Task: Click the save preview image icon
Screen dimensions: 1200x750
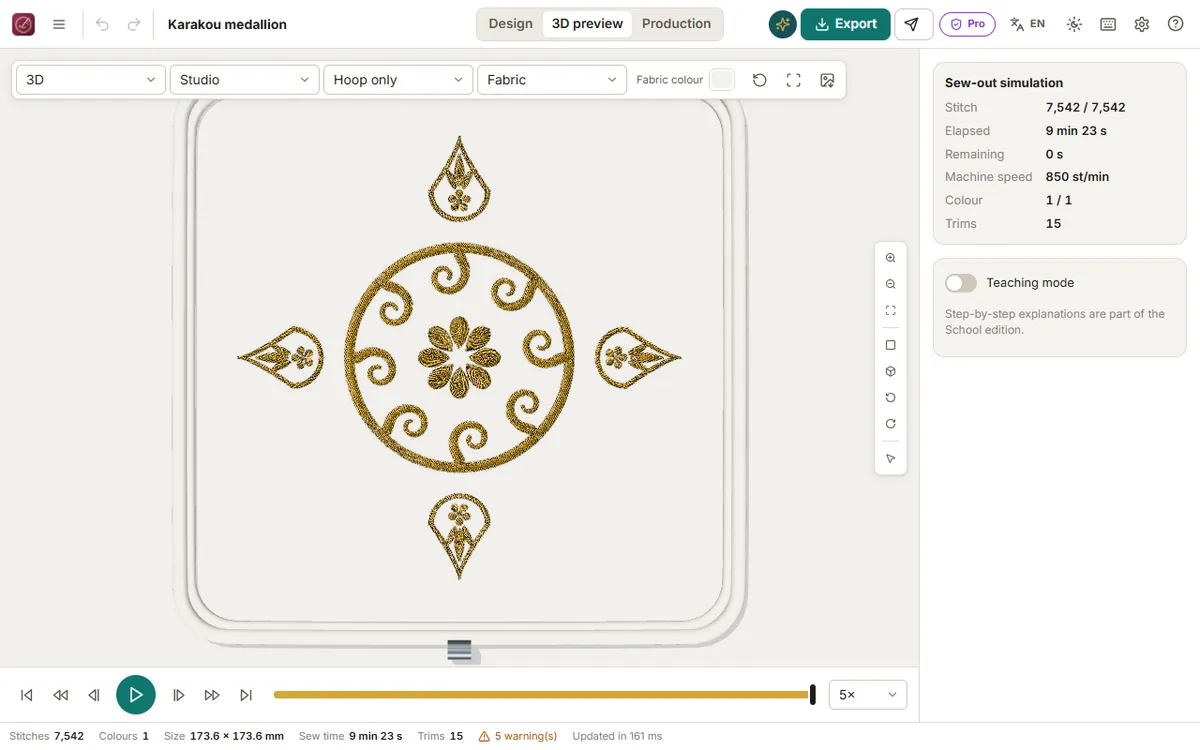Action: [827, 80]
